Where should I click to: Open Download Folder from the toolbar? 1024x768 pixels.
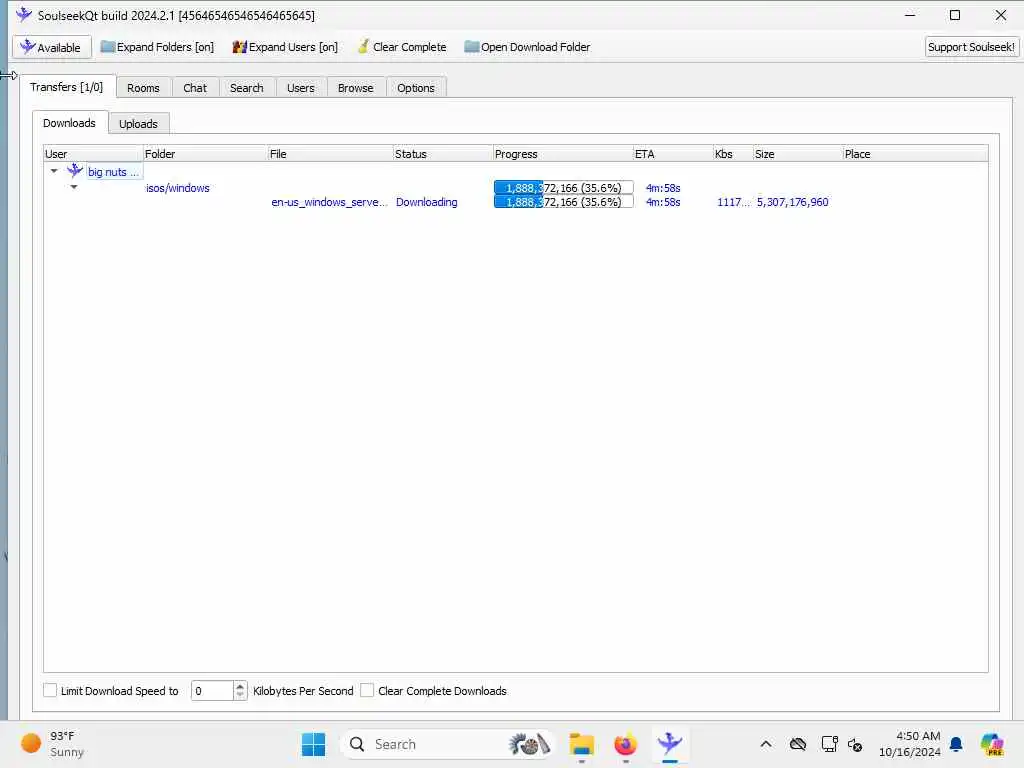click(527, 47)
